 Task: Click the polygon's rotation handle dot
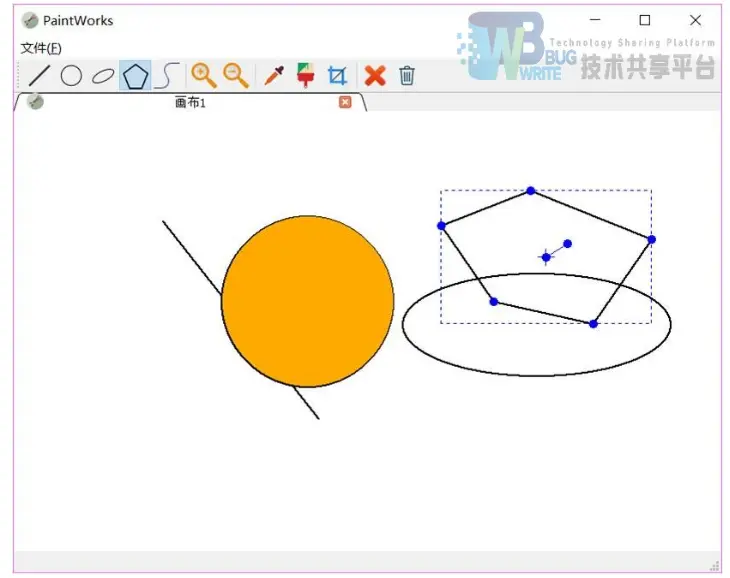pos(568,243)
